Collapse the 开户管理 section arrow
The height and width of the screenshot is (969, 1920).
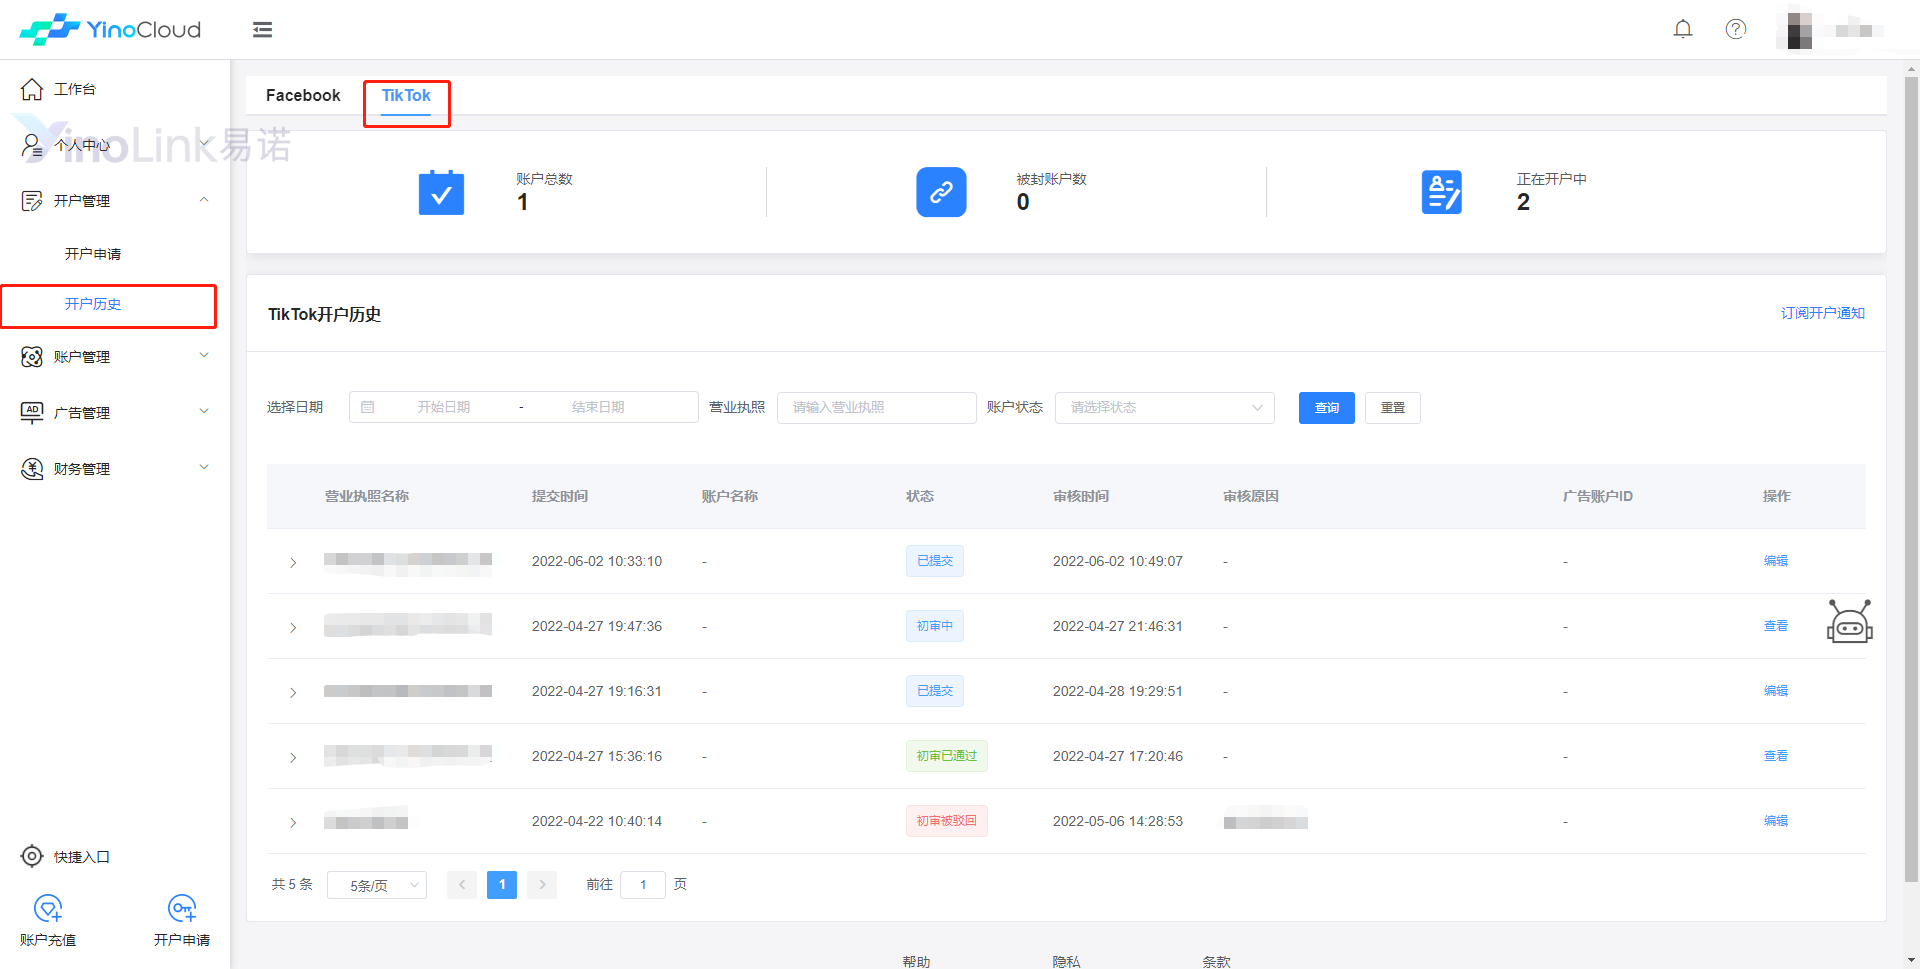(x=204, y=200)
